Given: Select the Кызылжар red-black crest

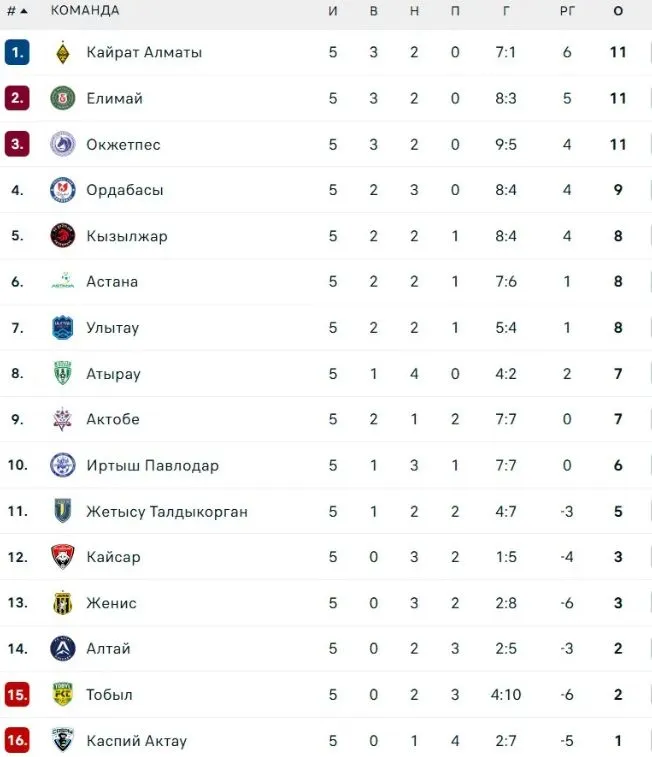Looking at the screenshot, I should click(63, 236).
